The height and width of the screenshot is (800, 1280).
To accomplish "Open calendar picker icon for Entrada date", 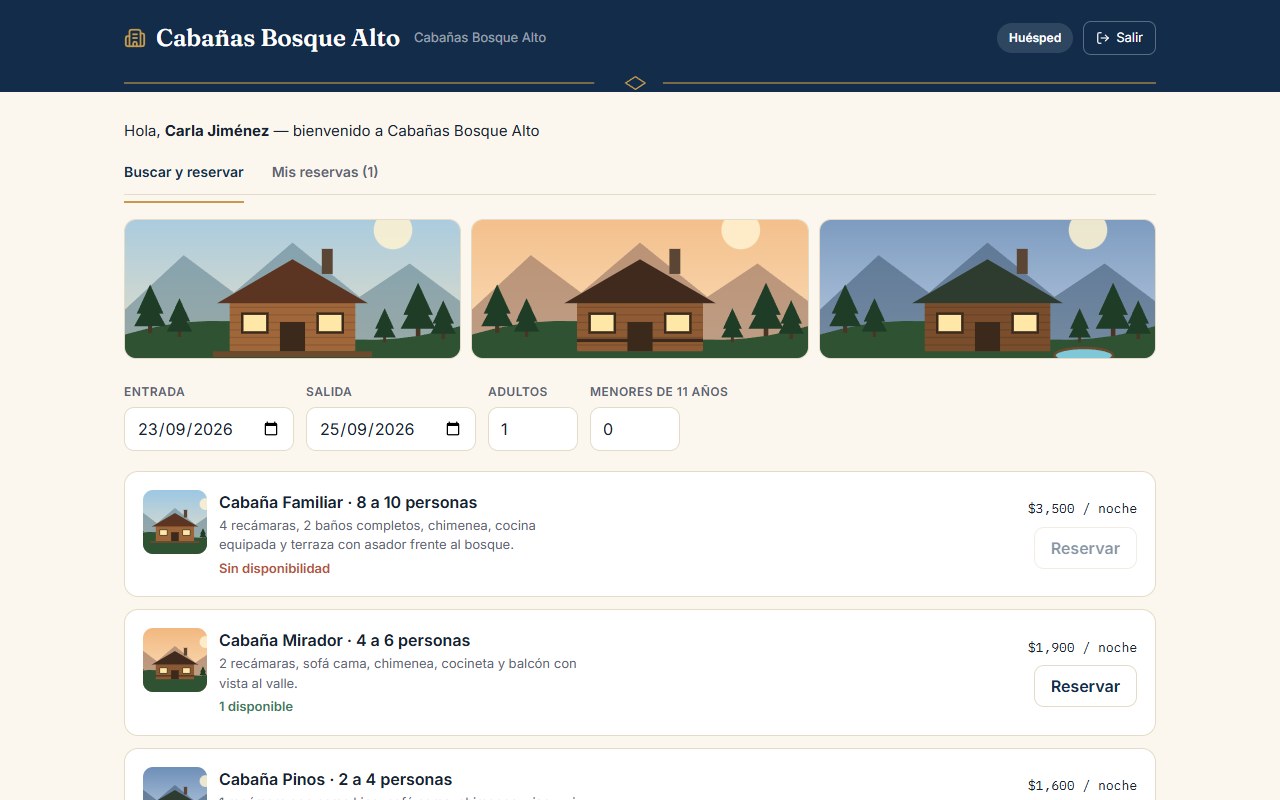I will 271,429.
